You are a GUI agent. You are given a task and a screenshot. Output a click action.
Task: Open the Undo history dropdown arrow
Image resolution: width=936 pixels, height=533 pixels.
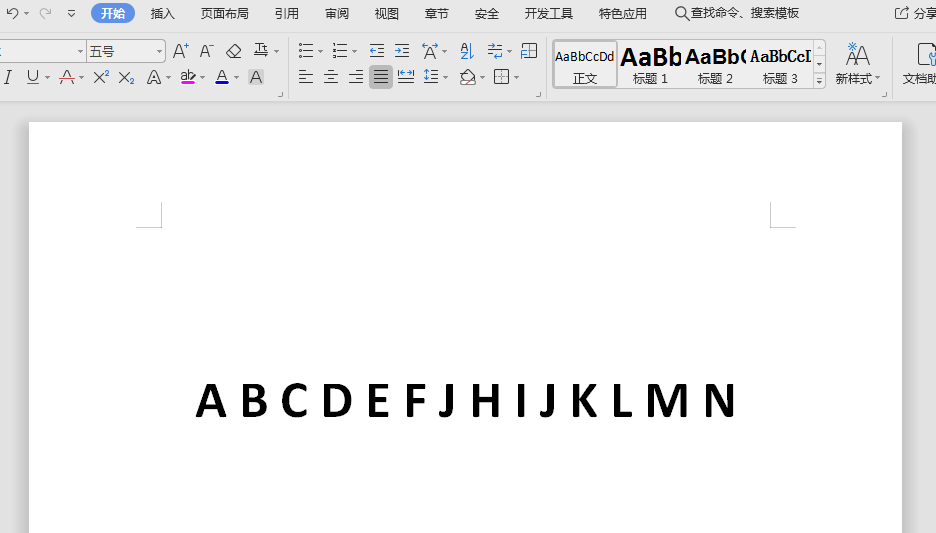pos(26,13)
